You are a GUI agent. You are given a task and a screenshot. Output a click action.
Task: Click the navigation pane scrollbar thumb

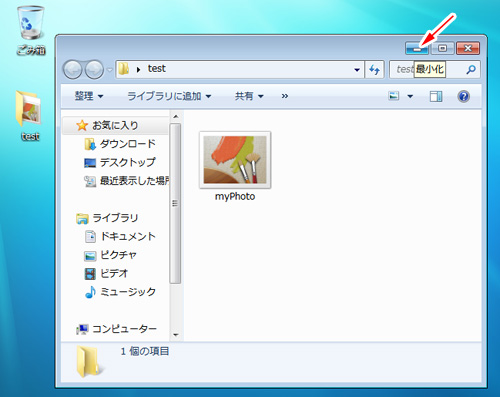175,203
